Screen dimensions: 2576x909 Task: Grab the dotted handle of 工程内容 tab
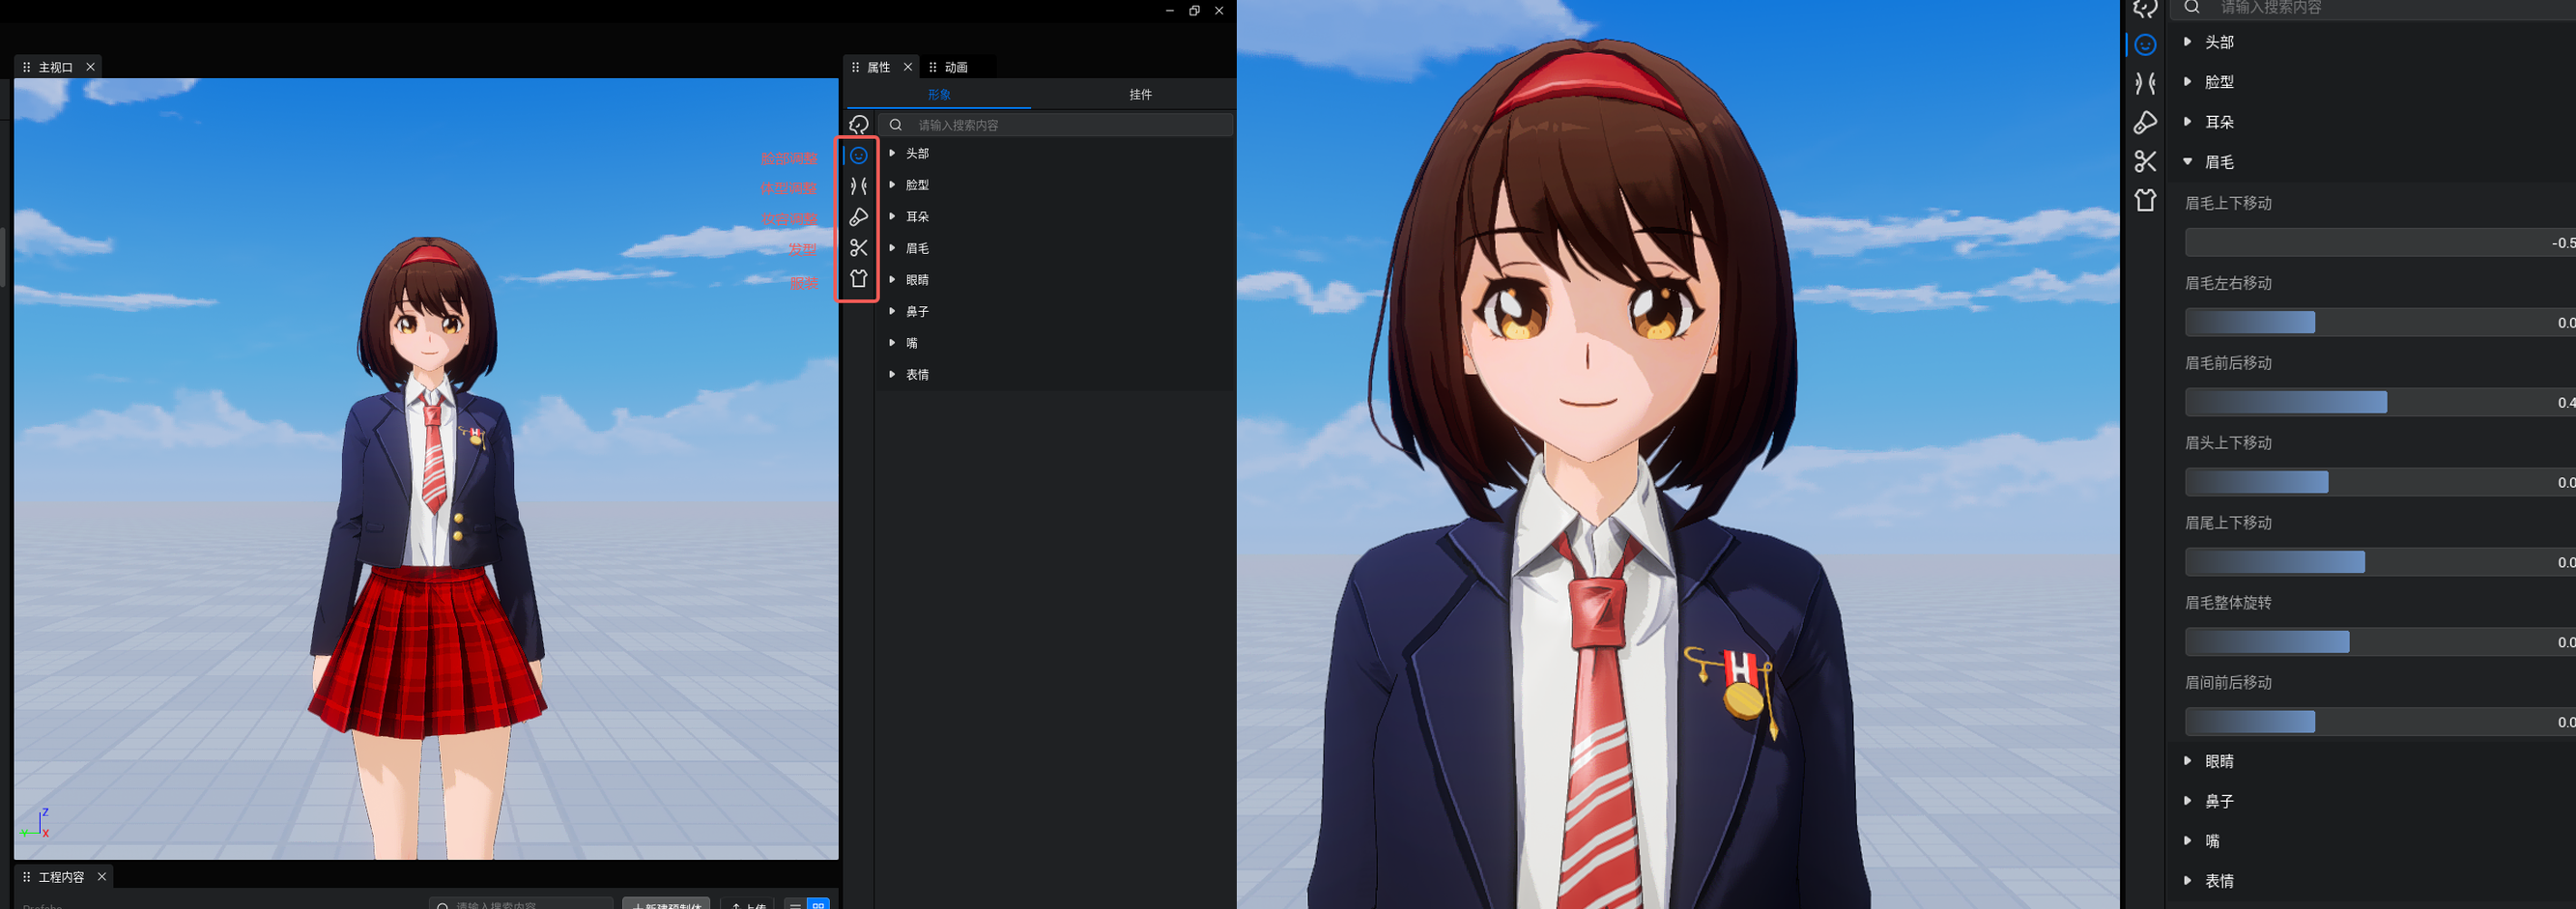pos(26,877)
